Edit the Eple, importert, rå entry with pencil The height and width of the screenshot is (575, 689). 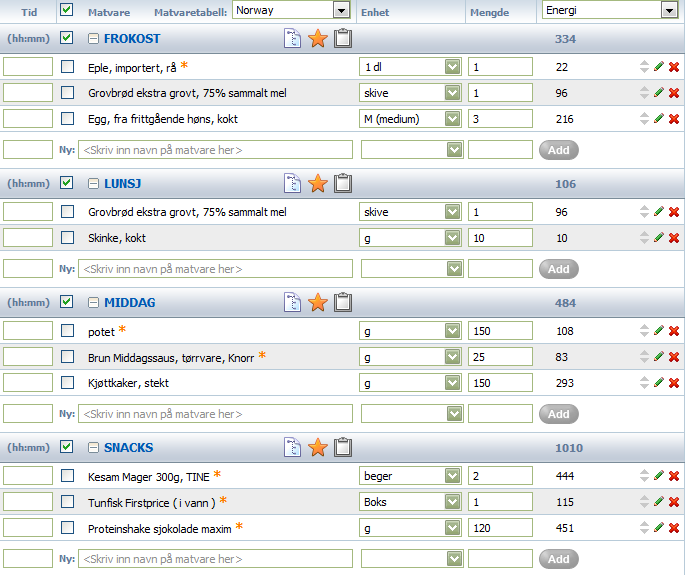coord(659,66)
